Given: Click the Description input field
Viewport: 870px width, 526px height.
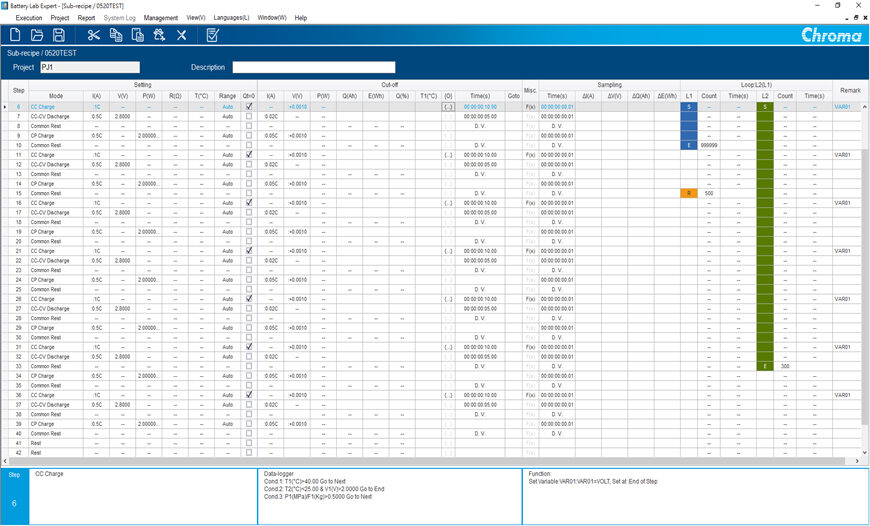Looking at the screenshot, I should click(313, 67).
